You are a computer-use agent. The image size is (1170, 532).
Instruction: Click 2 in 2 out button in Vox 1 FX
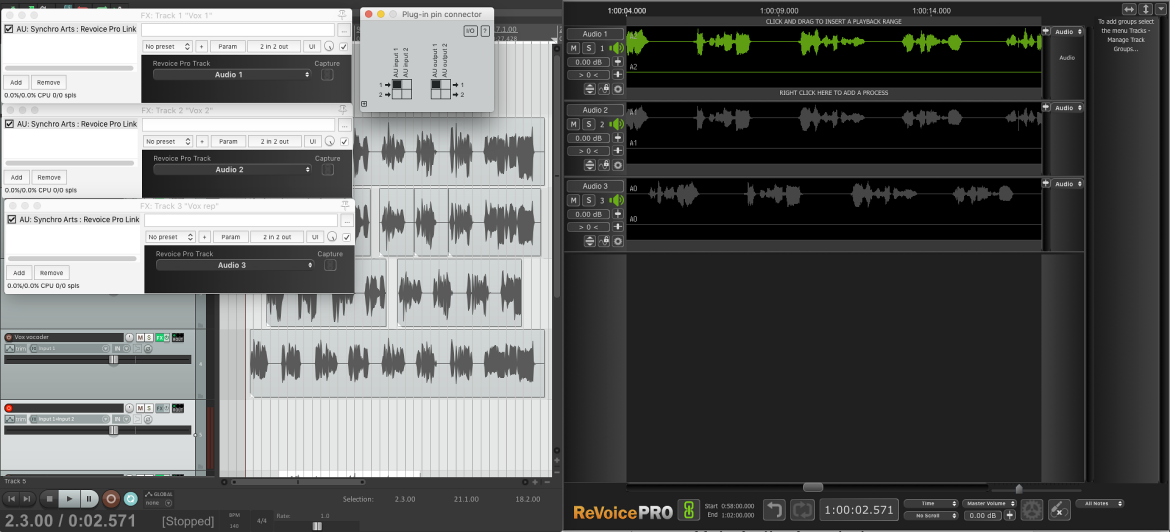[274, 46]
